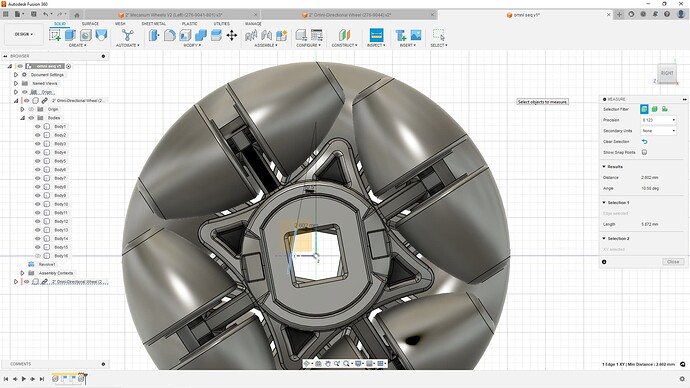Switch to the Sheet Metal tab
Screen dimensions: 690x388
[154, 24]
